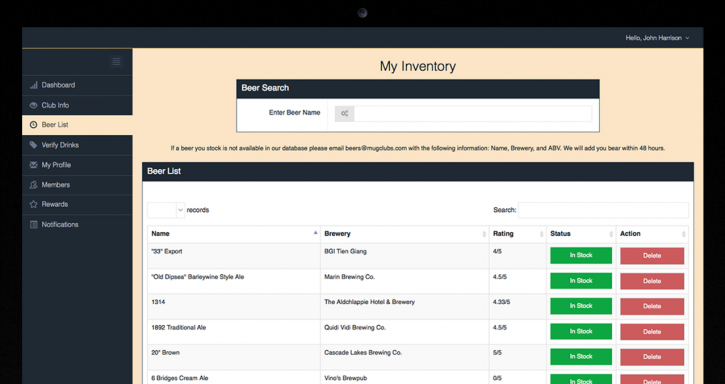Image resolution: width=725 pixels, height=384 pixels.
Task: Click the 4.33/5 rating value
Action: [502, 302]
